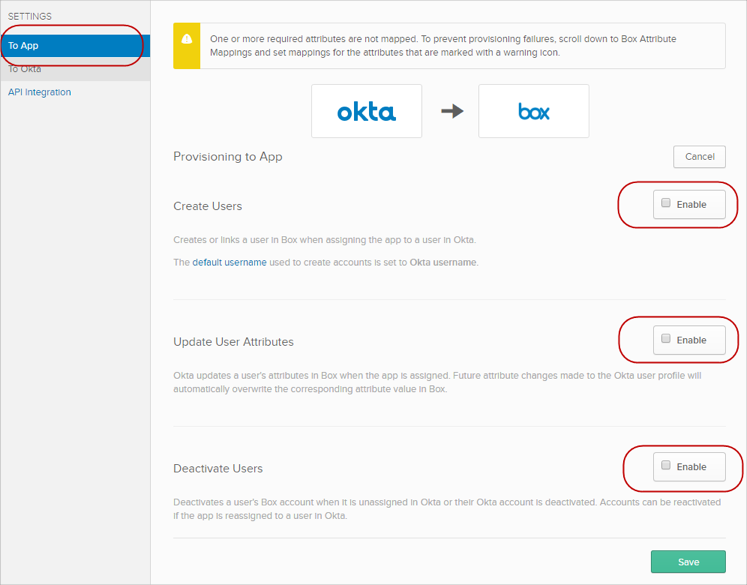Open the default username link
This screenshot has width=747, height=585.
pos(229,262)
